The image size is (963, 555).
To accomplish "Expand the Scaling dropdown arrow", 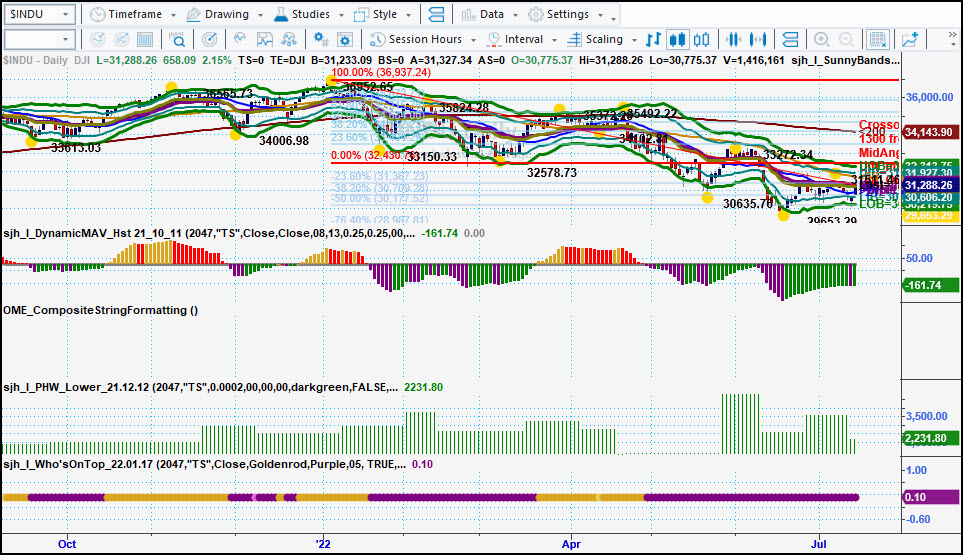I will coord(634,40).
